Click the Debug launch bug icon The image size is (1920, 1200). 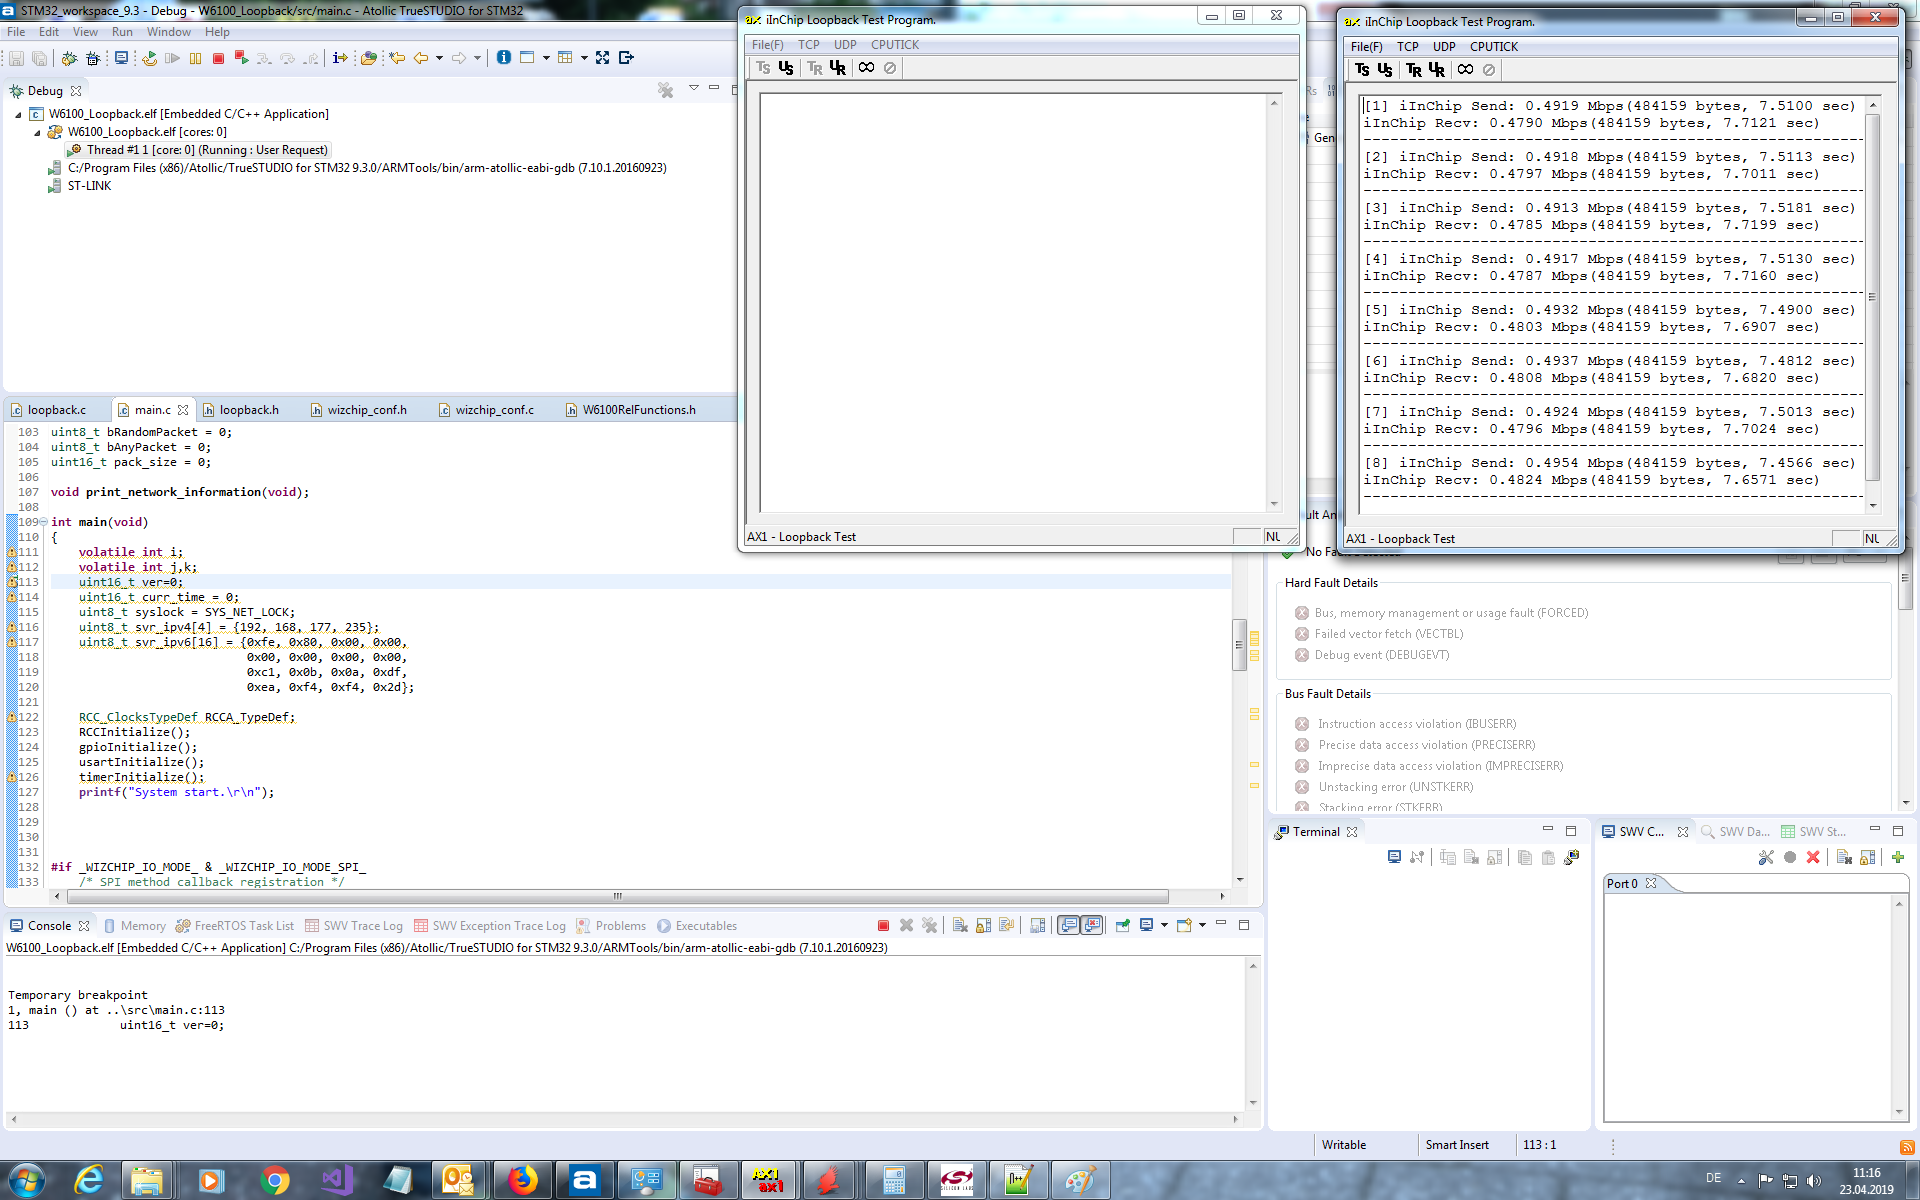(x=69, y=58)
